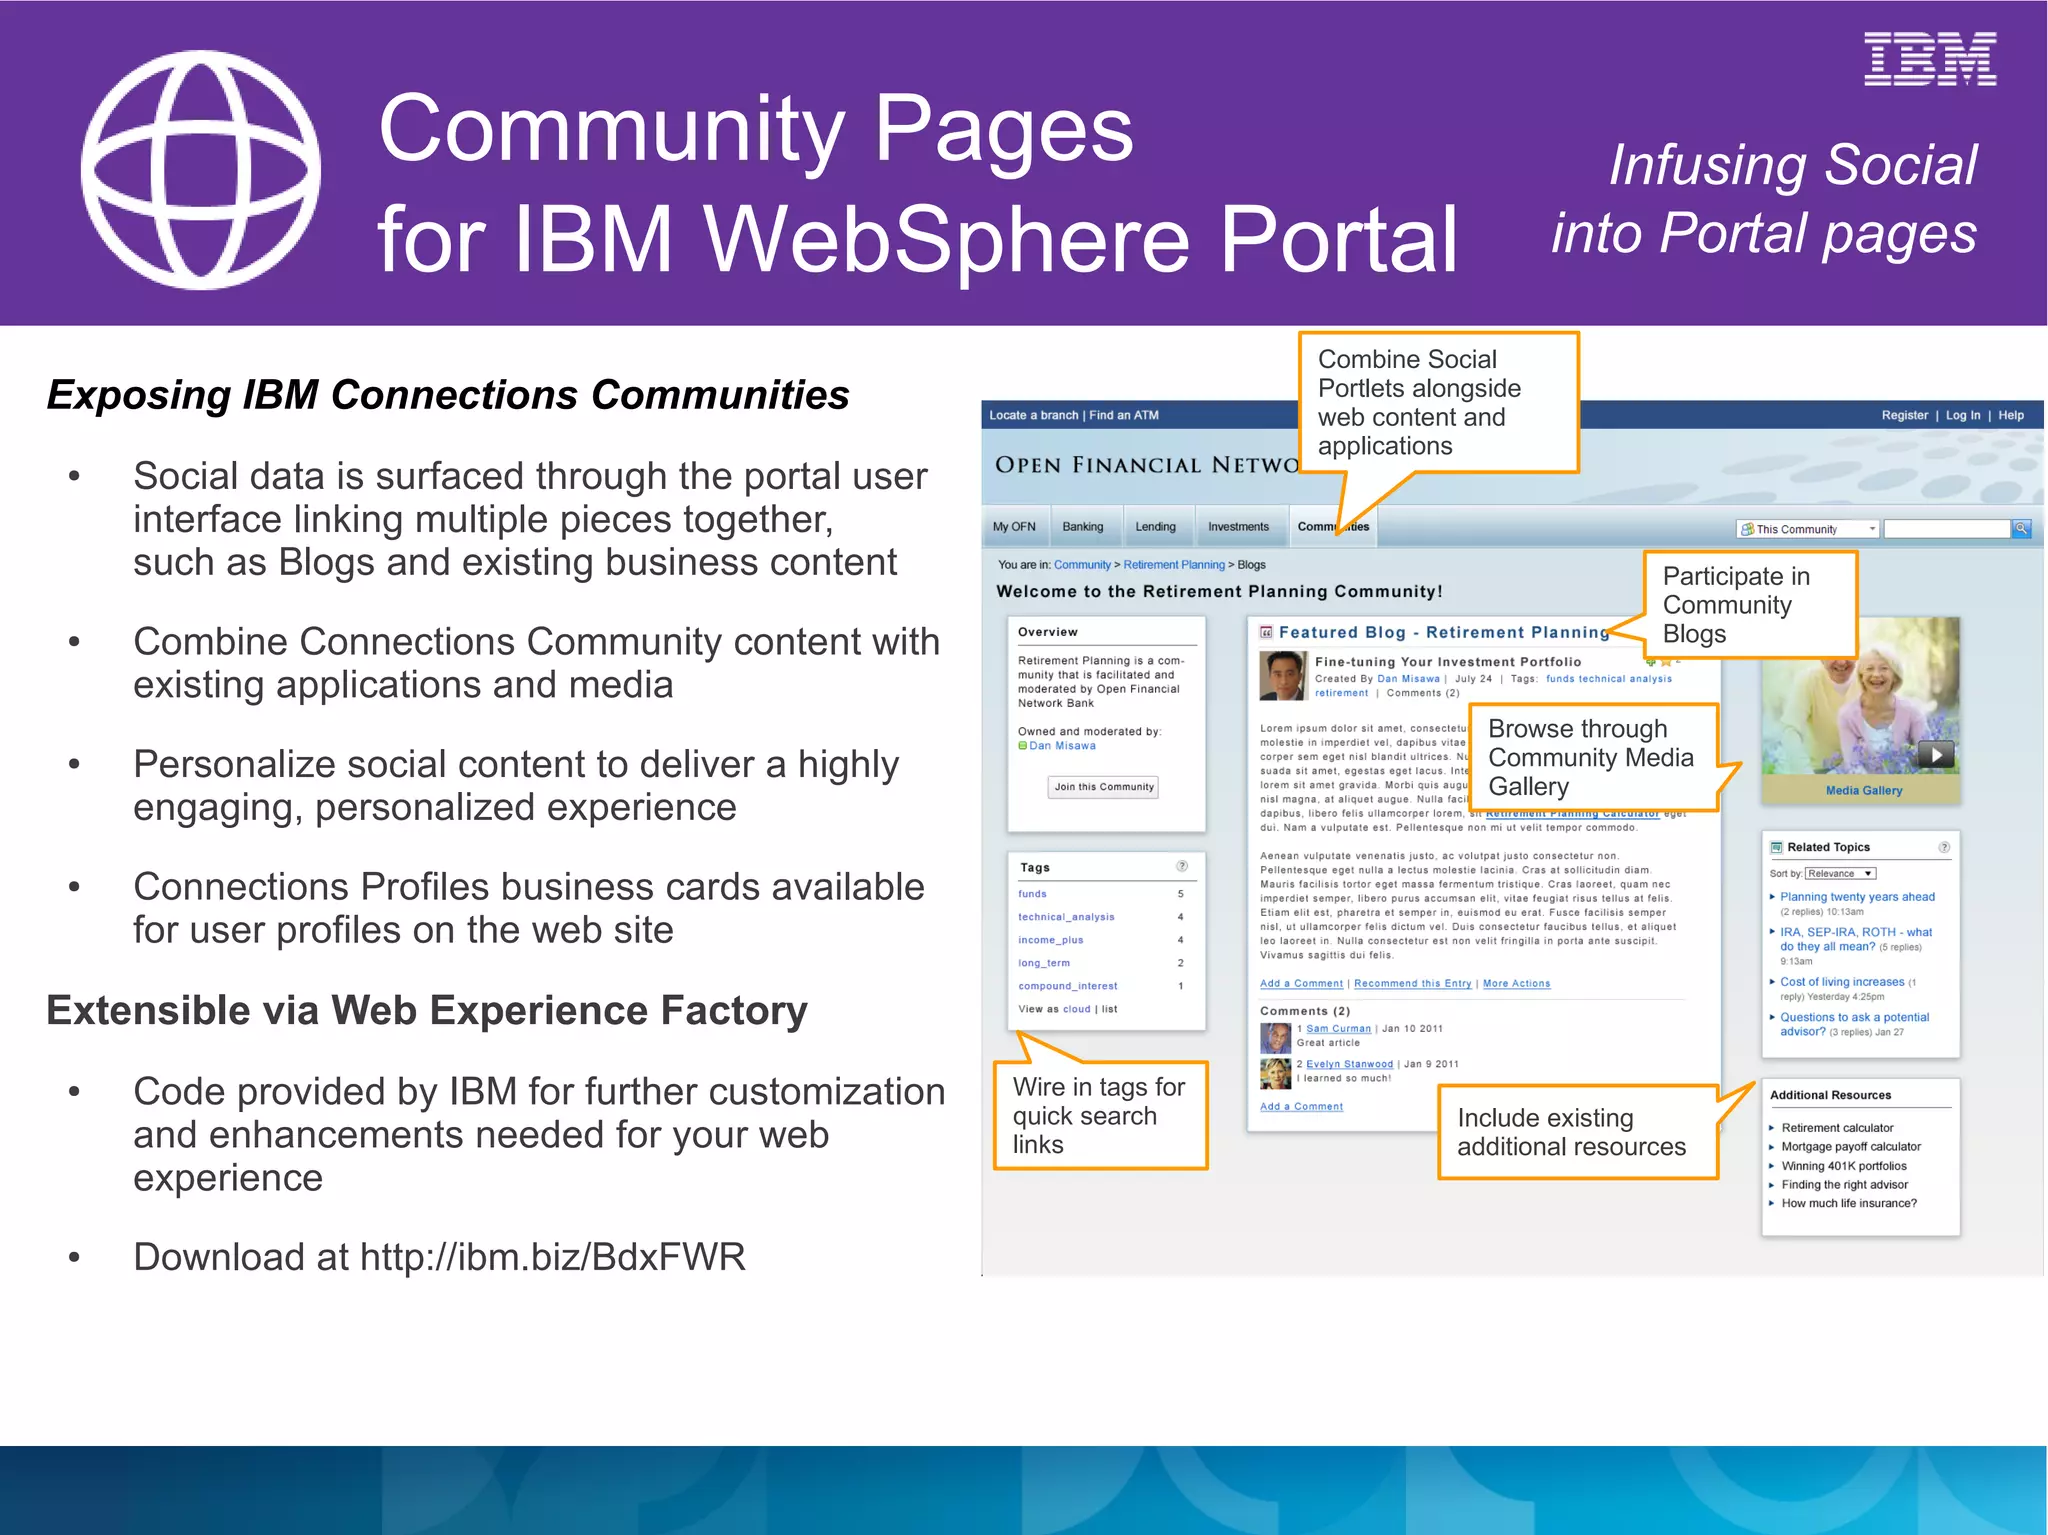Open the This Community search scope dropdown
Image resolution: width=2048 pixels, height=1535 pixels.
(1808, 529)
